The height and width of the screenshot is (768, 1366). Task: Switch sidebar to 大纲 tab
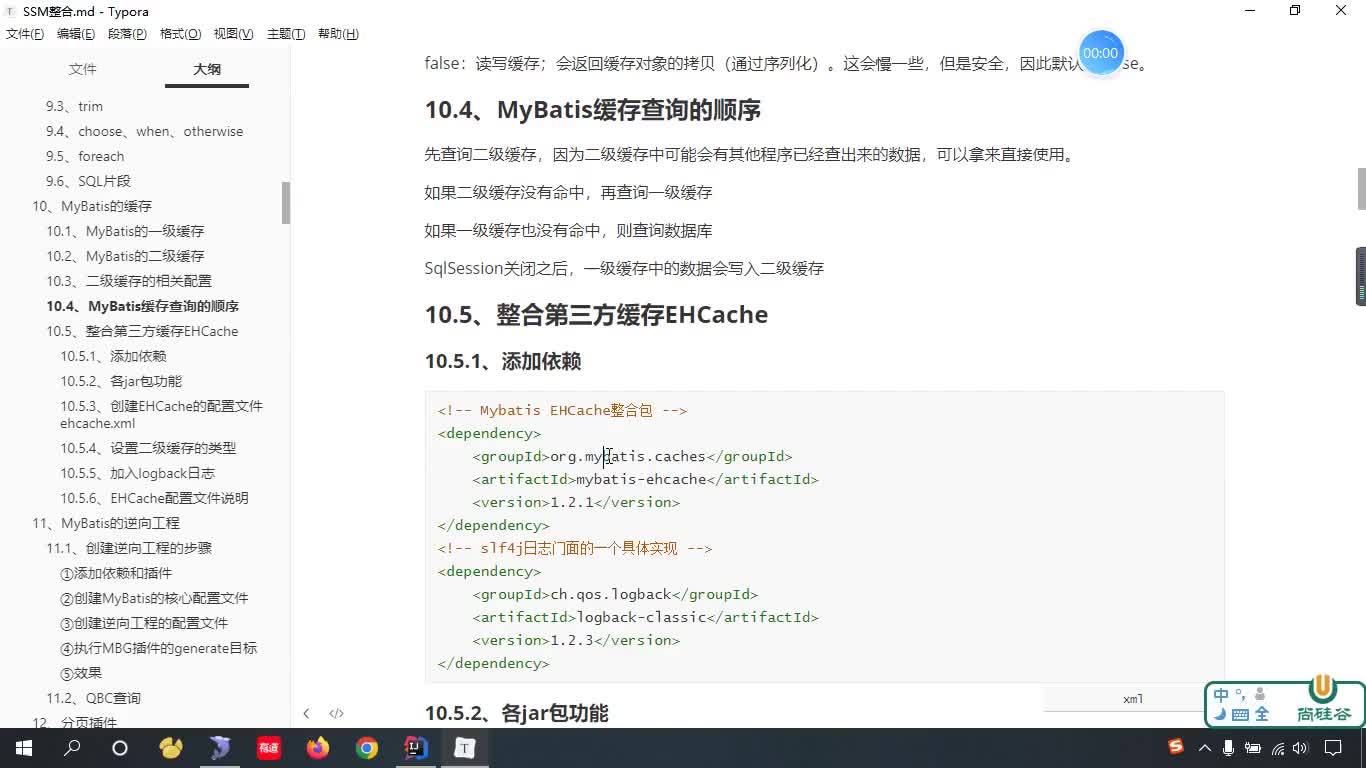click(207, 69)
